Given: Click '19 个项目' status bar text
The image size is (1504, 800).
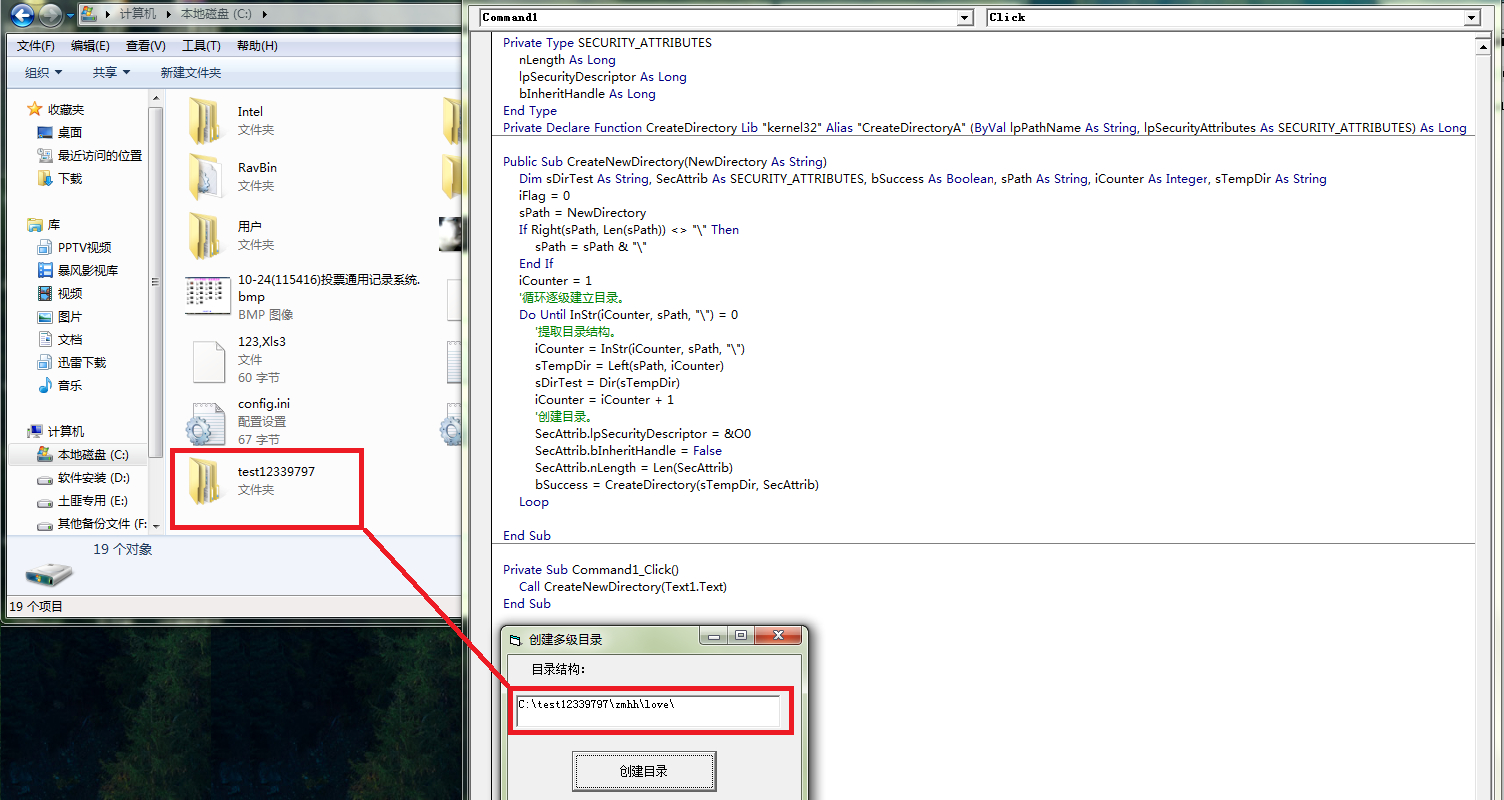Looking at the screenshot, I should point(36,606).
